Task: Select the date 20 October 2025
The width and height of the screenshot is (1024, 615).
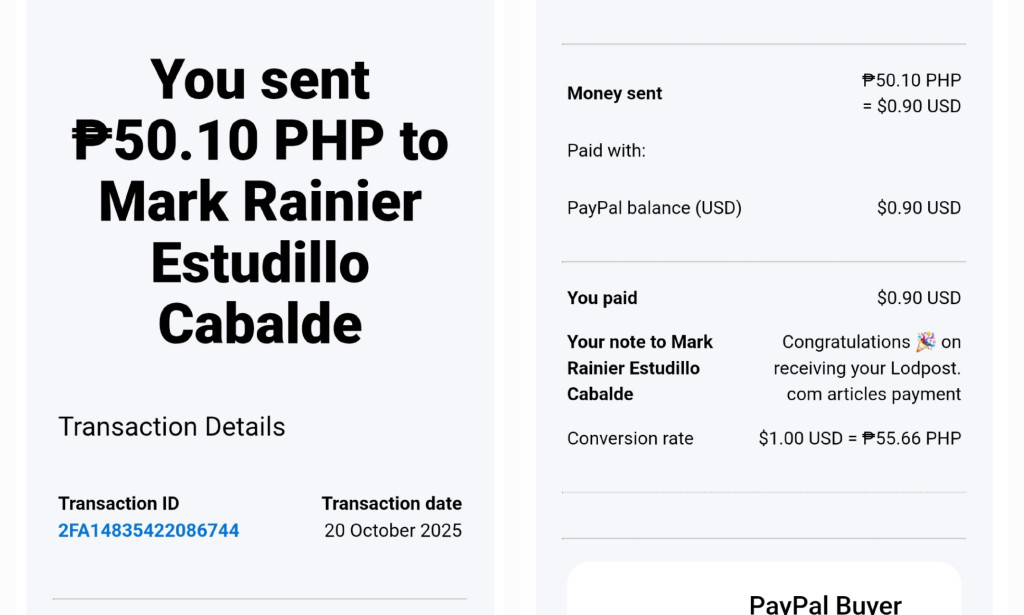Action: [x=393, y=530]
